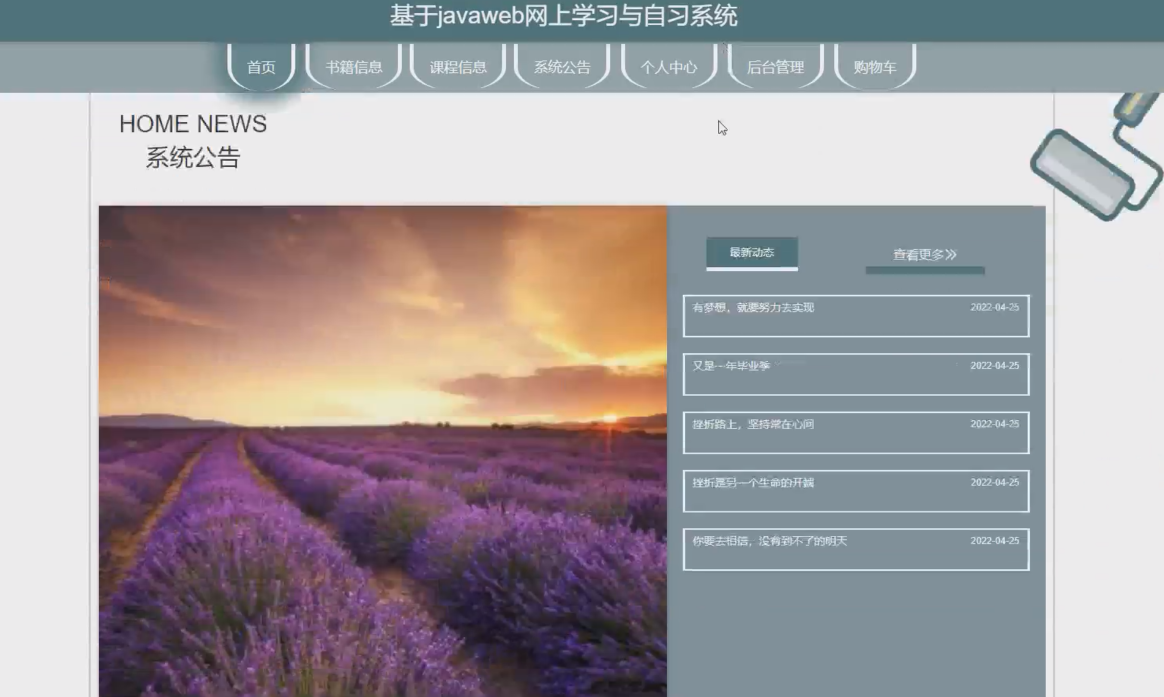Select the 系统公告 announcements menu item
This screenshot has width=1164, height=697.
(x=561, y=67)
